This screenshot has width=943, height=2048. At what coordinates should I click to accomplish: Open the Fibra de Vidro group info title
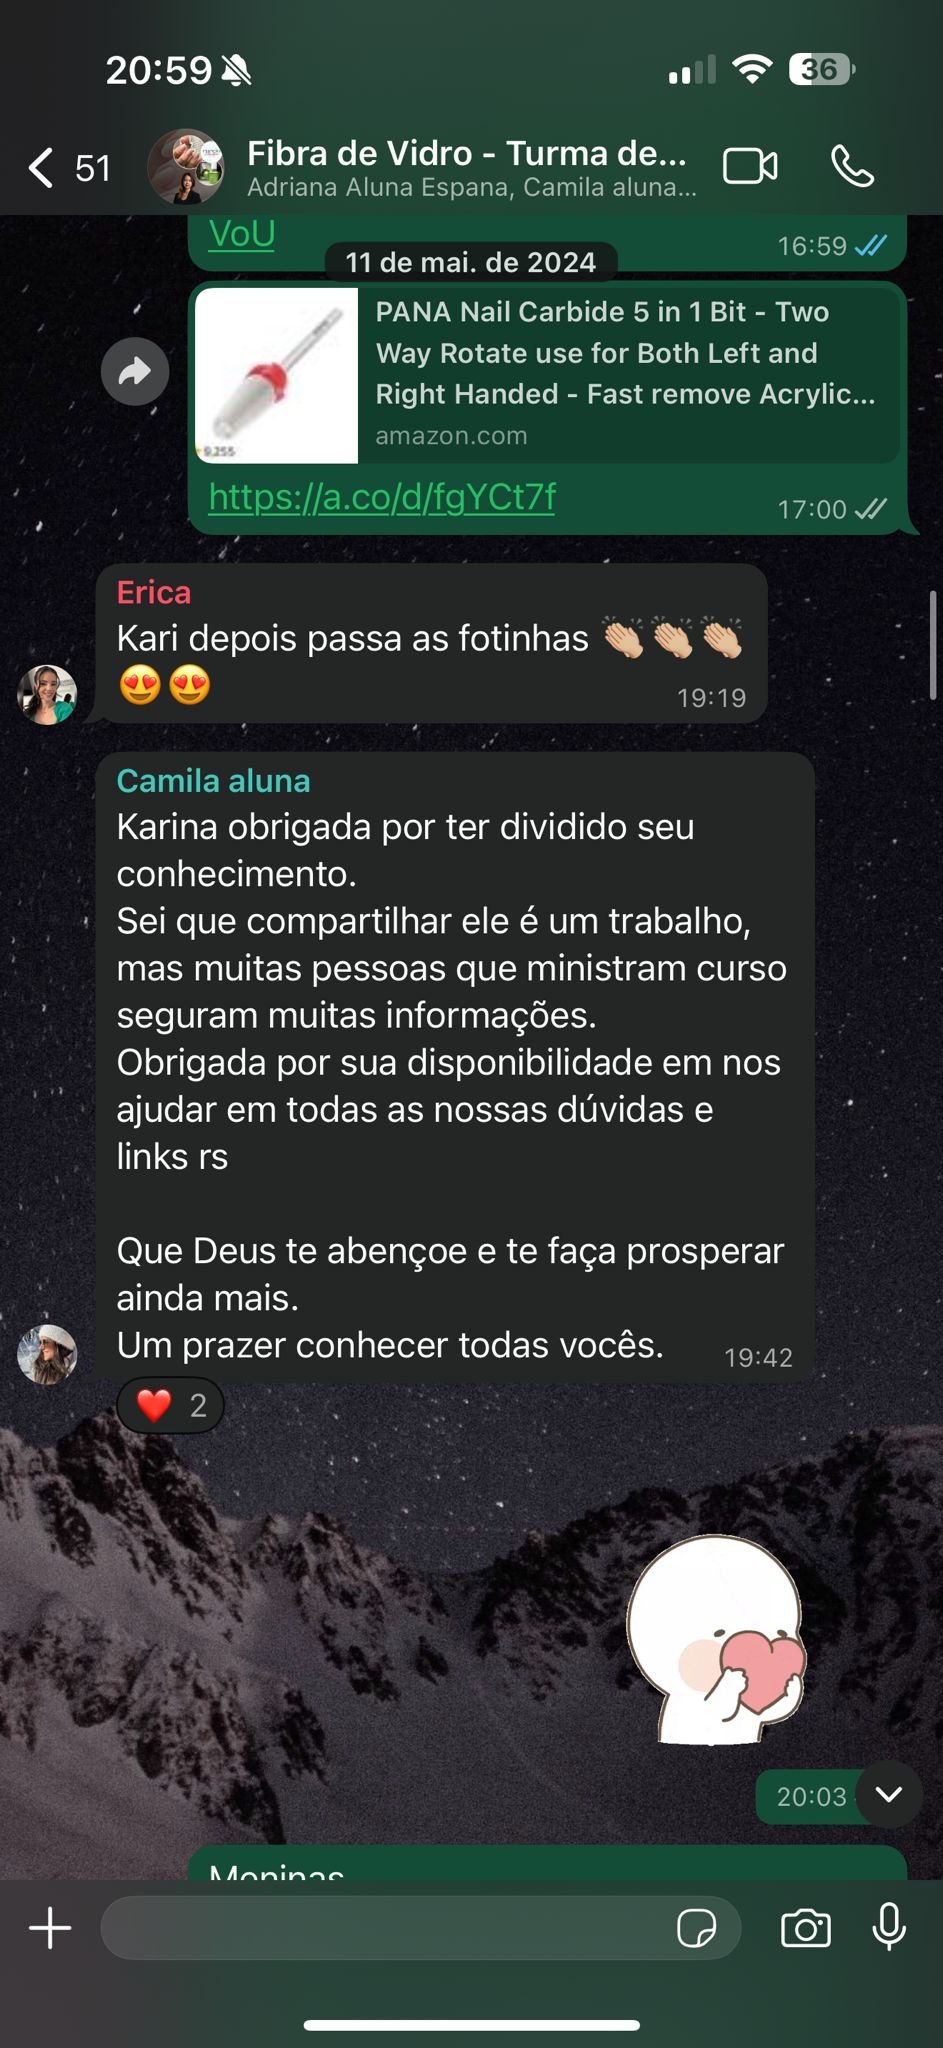point(467,154)
